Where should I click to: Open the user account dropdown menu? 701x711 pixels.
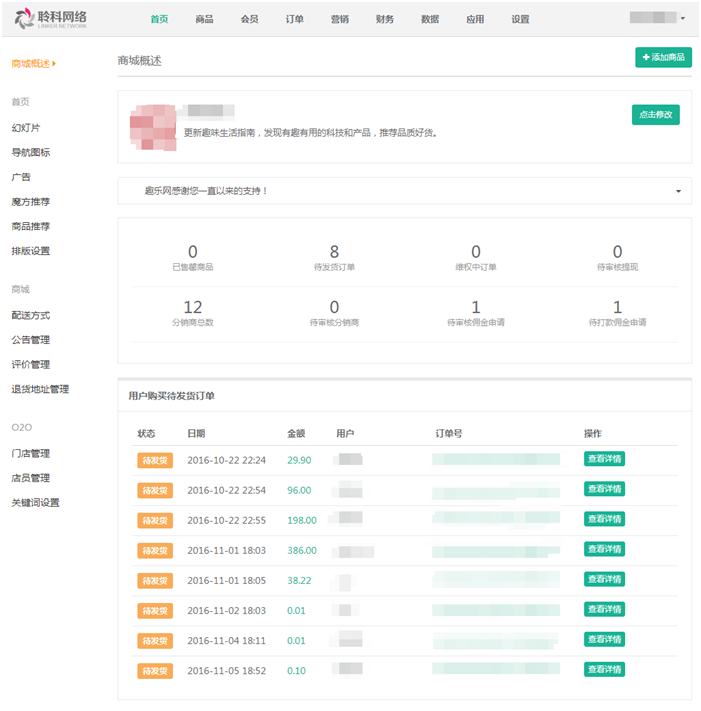click(x=658, y=18)
